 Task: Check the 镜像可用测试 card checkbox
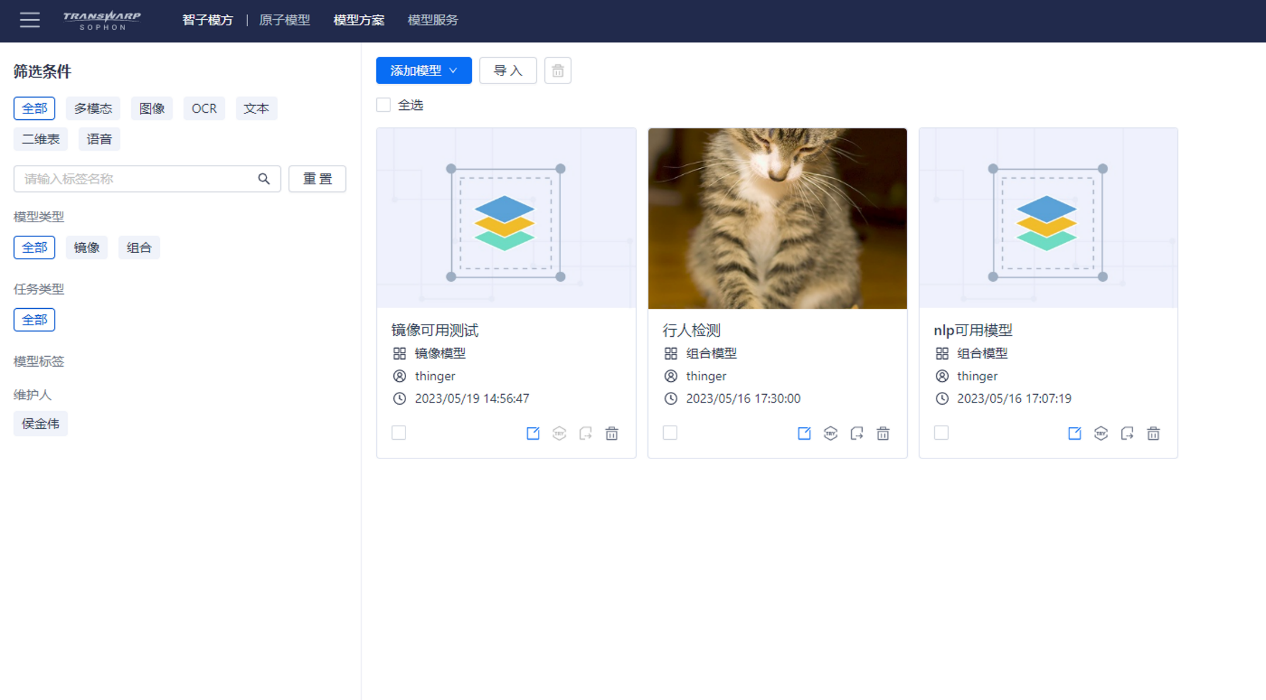399,433
